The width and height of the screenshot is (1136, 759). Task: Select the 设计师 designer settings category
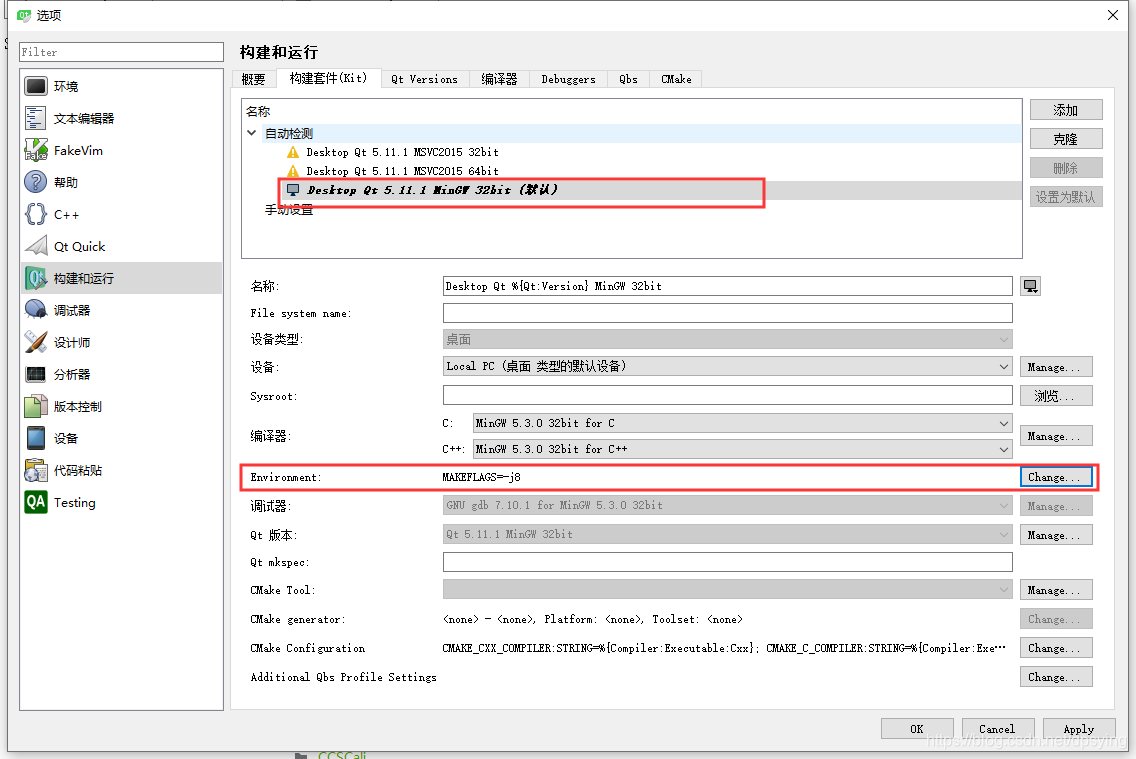click(x=121, y=342)
